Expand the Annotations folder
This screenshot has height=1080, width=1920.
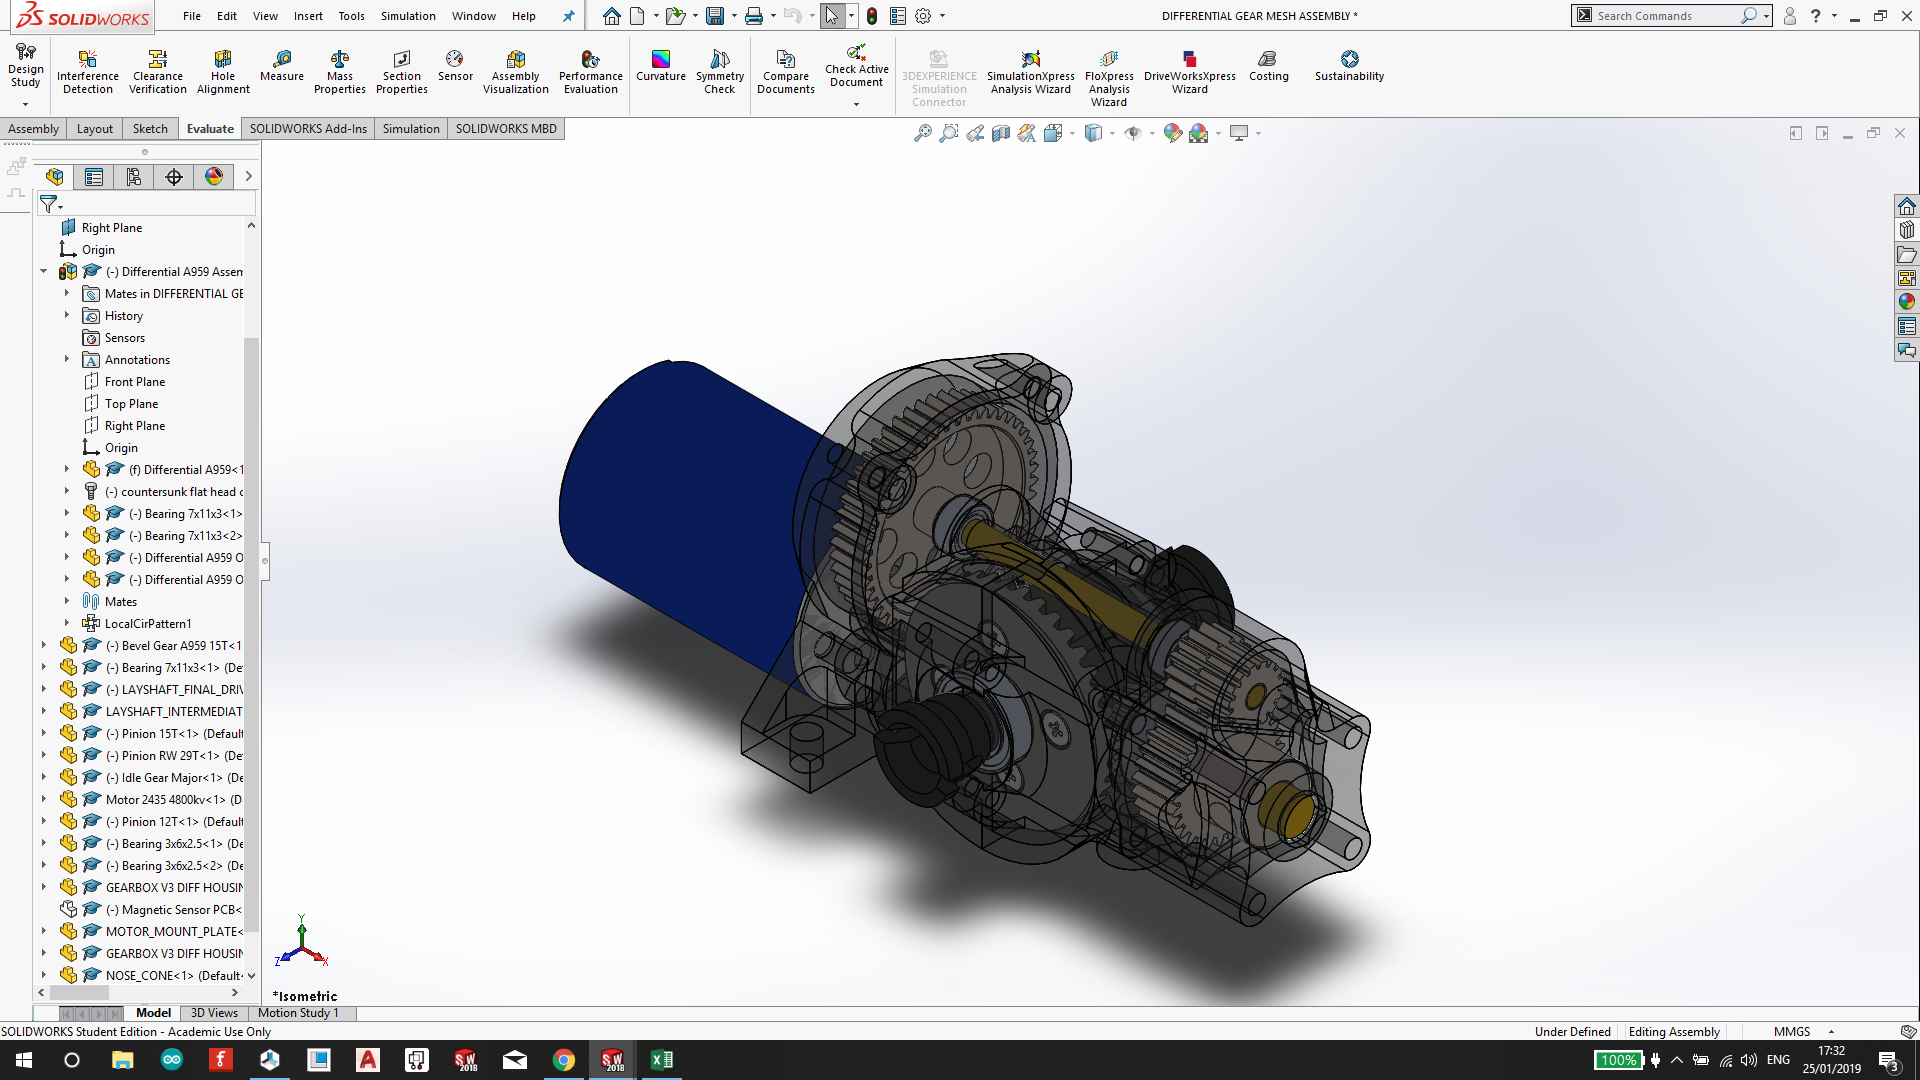[67, 360]
